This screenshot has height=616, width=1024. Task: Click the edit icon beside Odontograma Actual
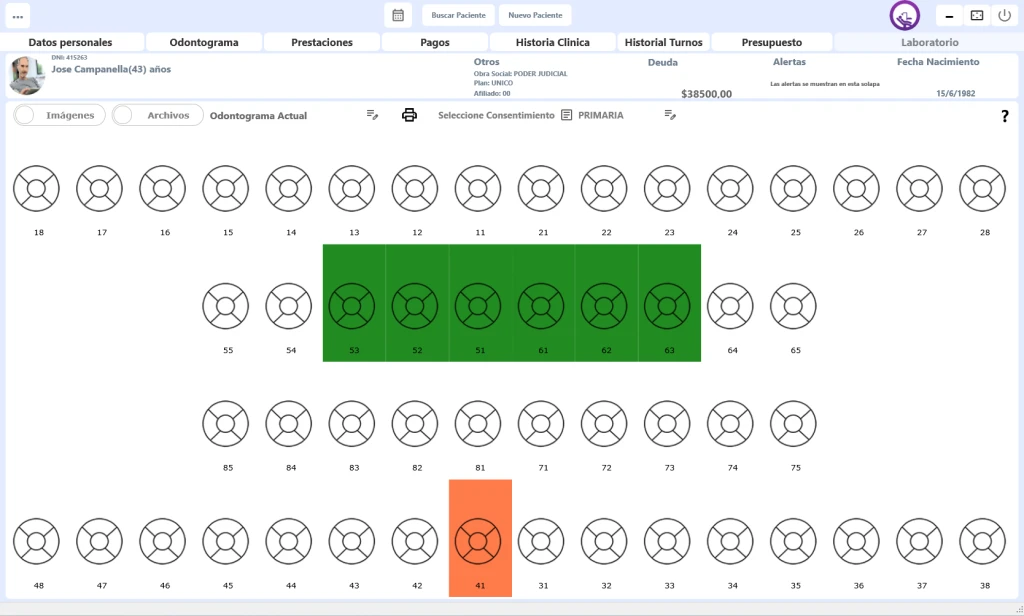pos(372,115)
